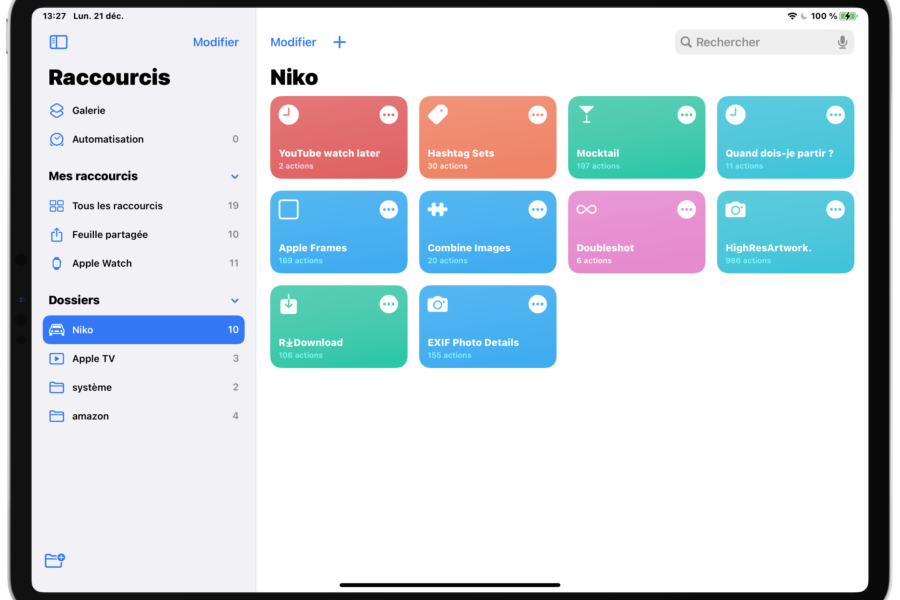
Task: Click the Raccourcis sidebar title
Action: point(109,78)
